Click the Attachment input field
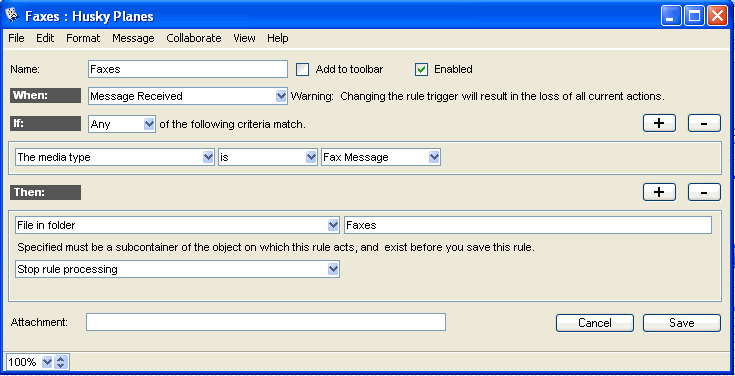This screenshot has width=735, height=376. click(x=266, y=322)
